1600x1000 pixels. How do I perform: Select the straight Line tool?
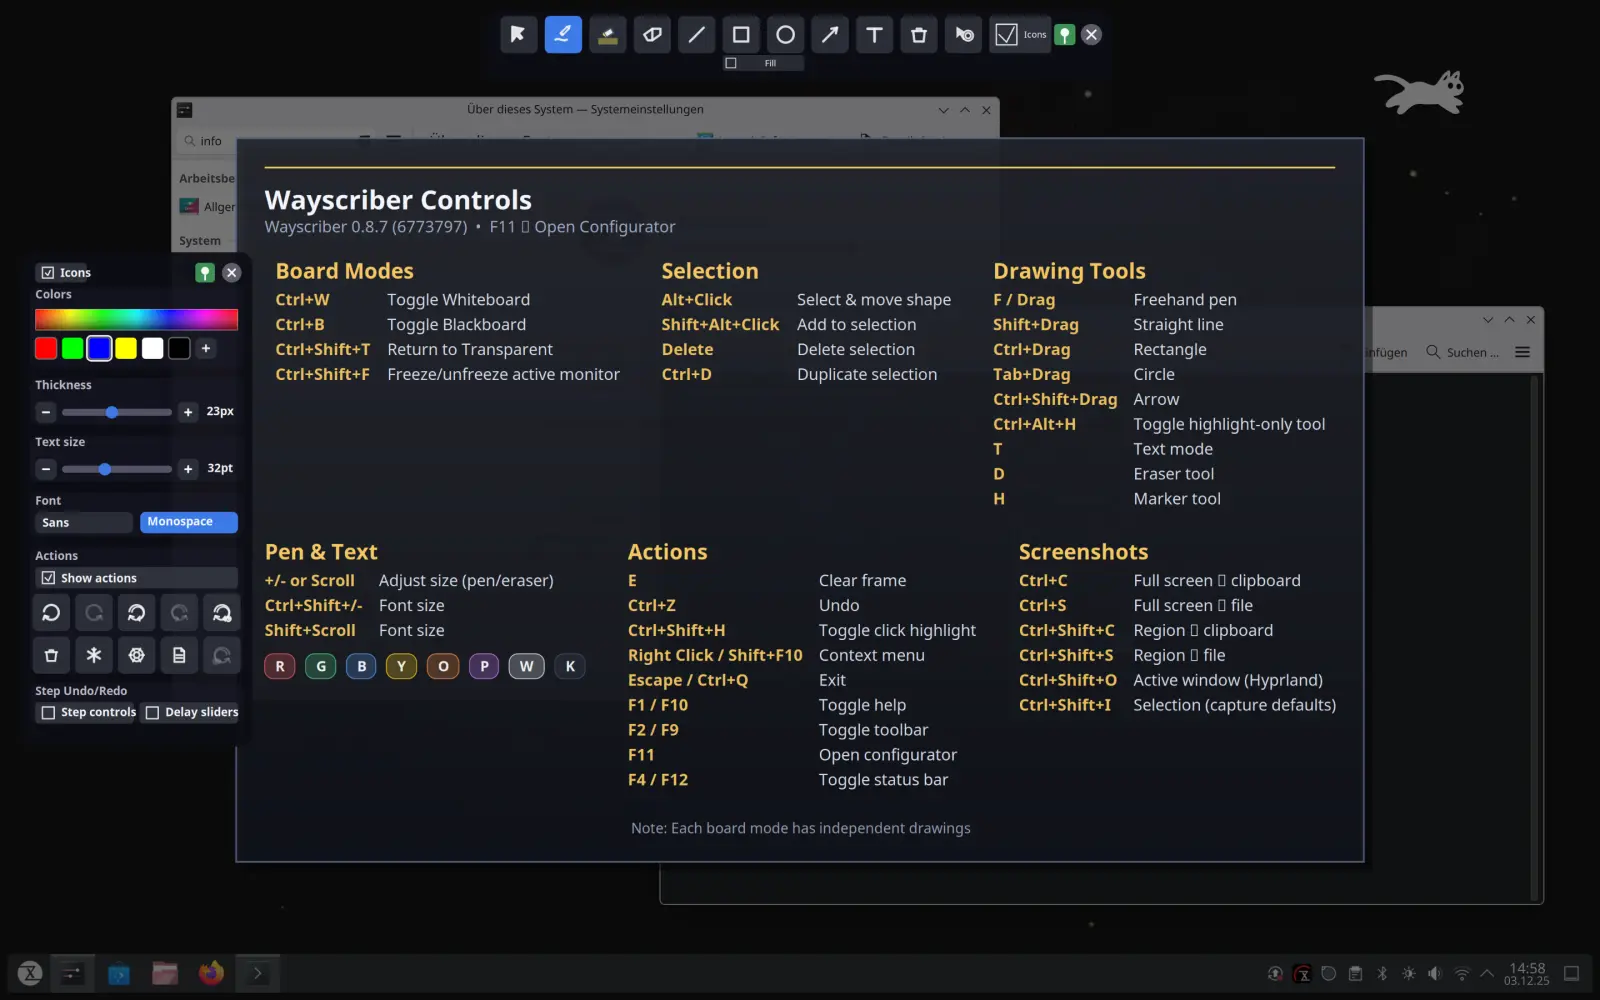[x=697, y=34]
